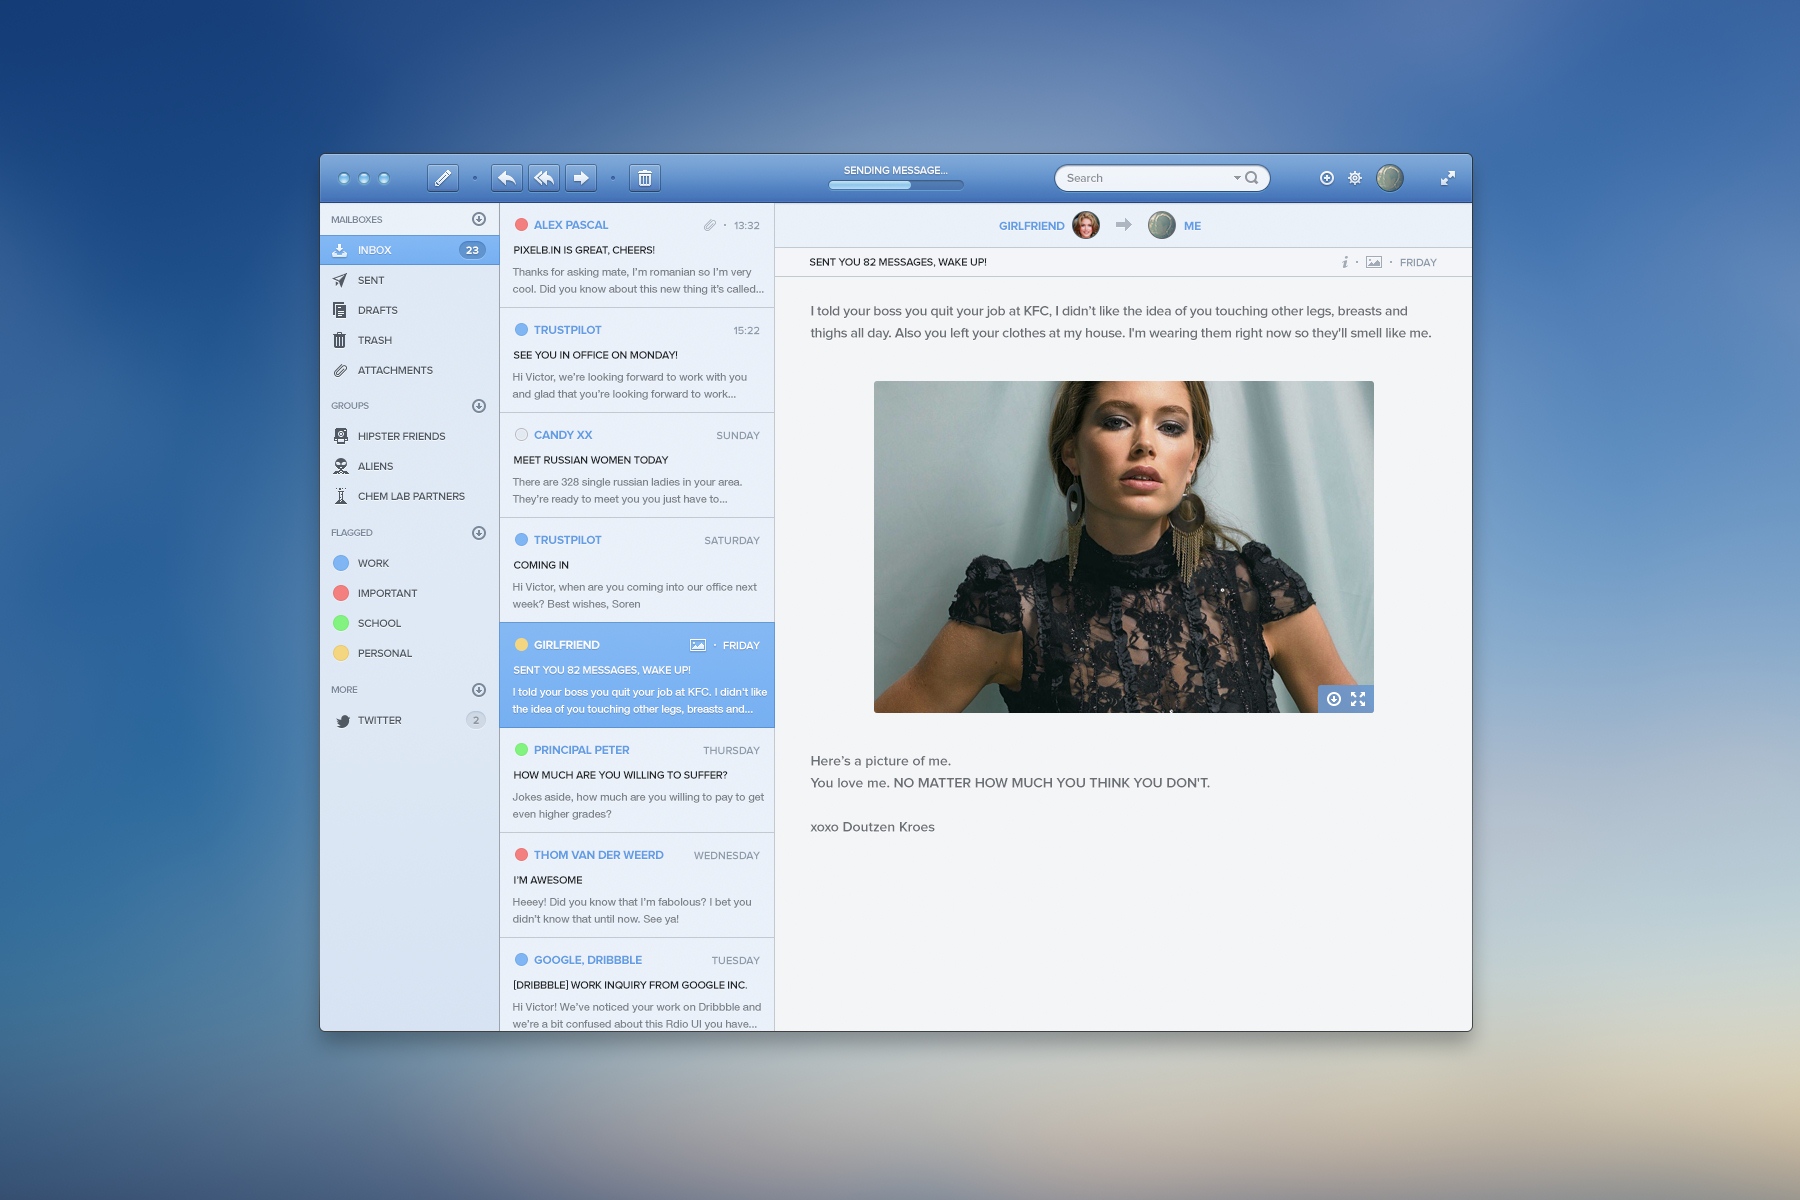Click the attached photo in the message

[1124, 547]
